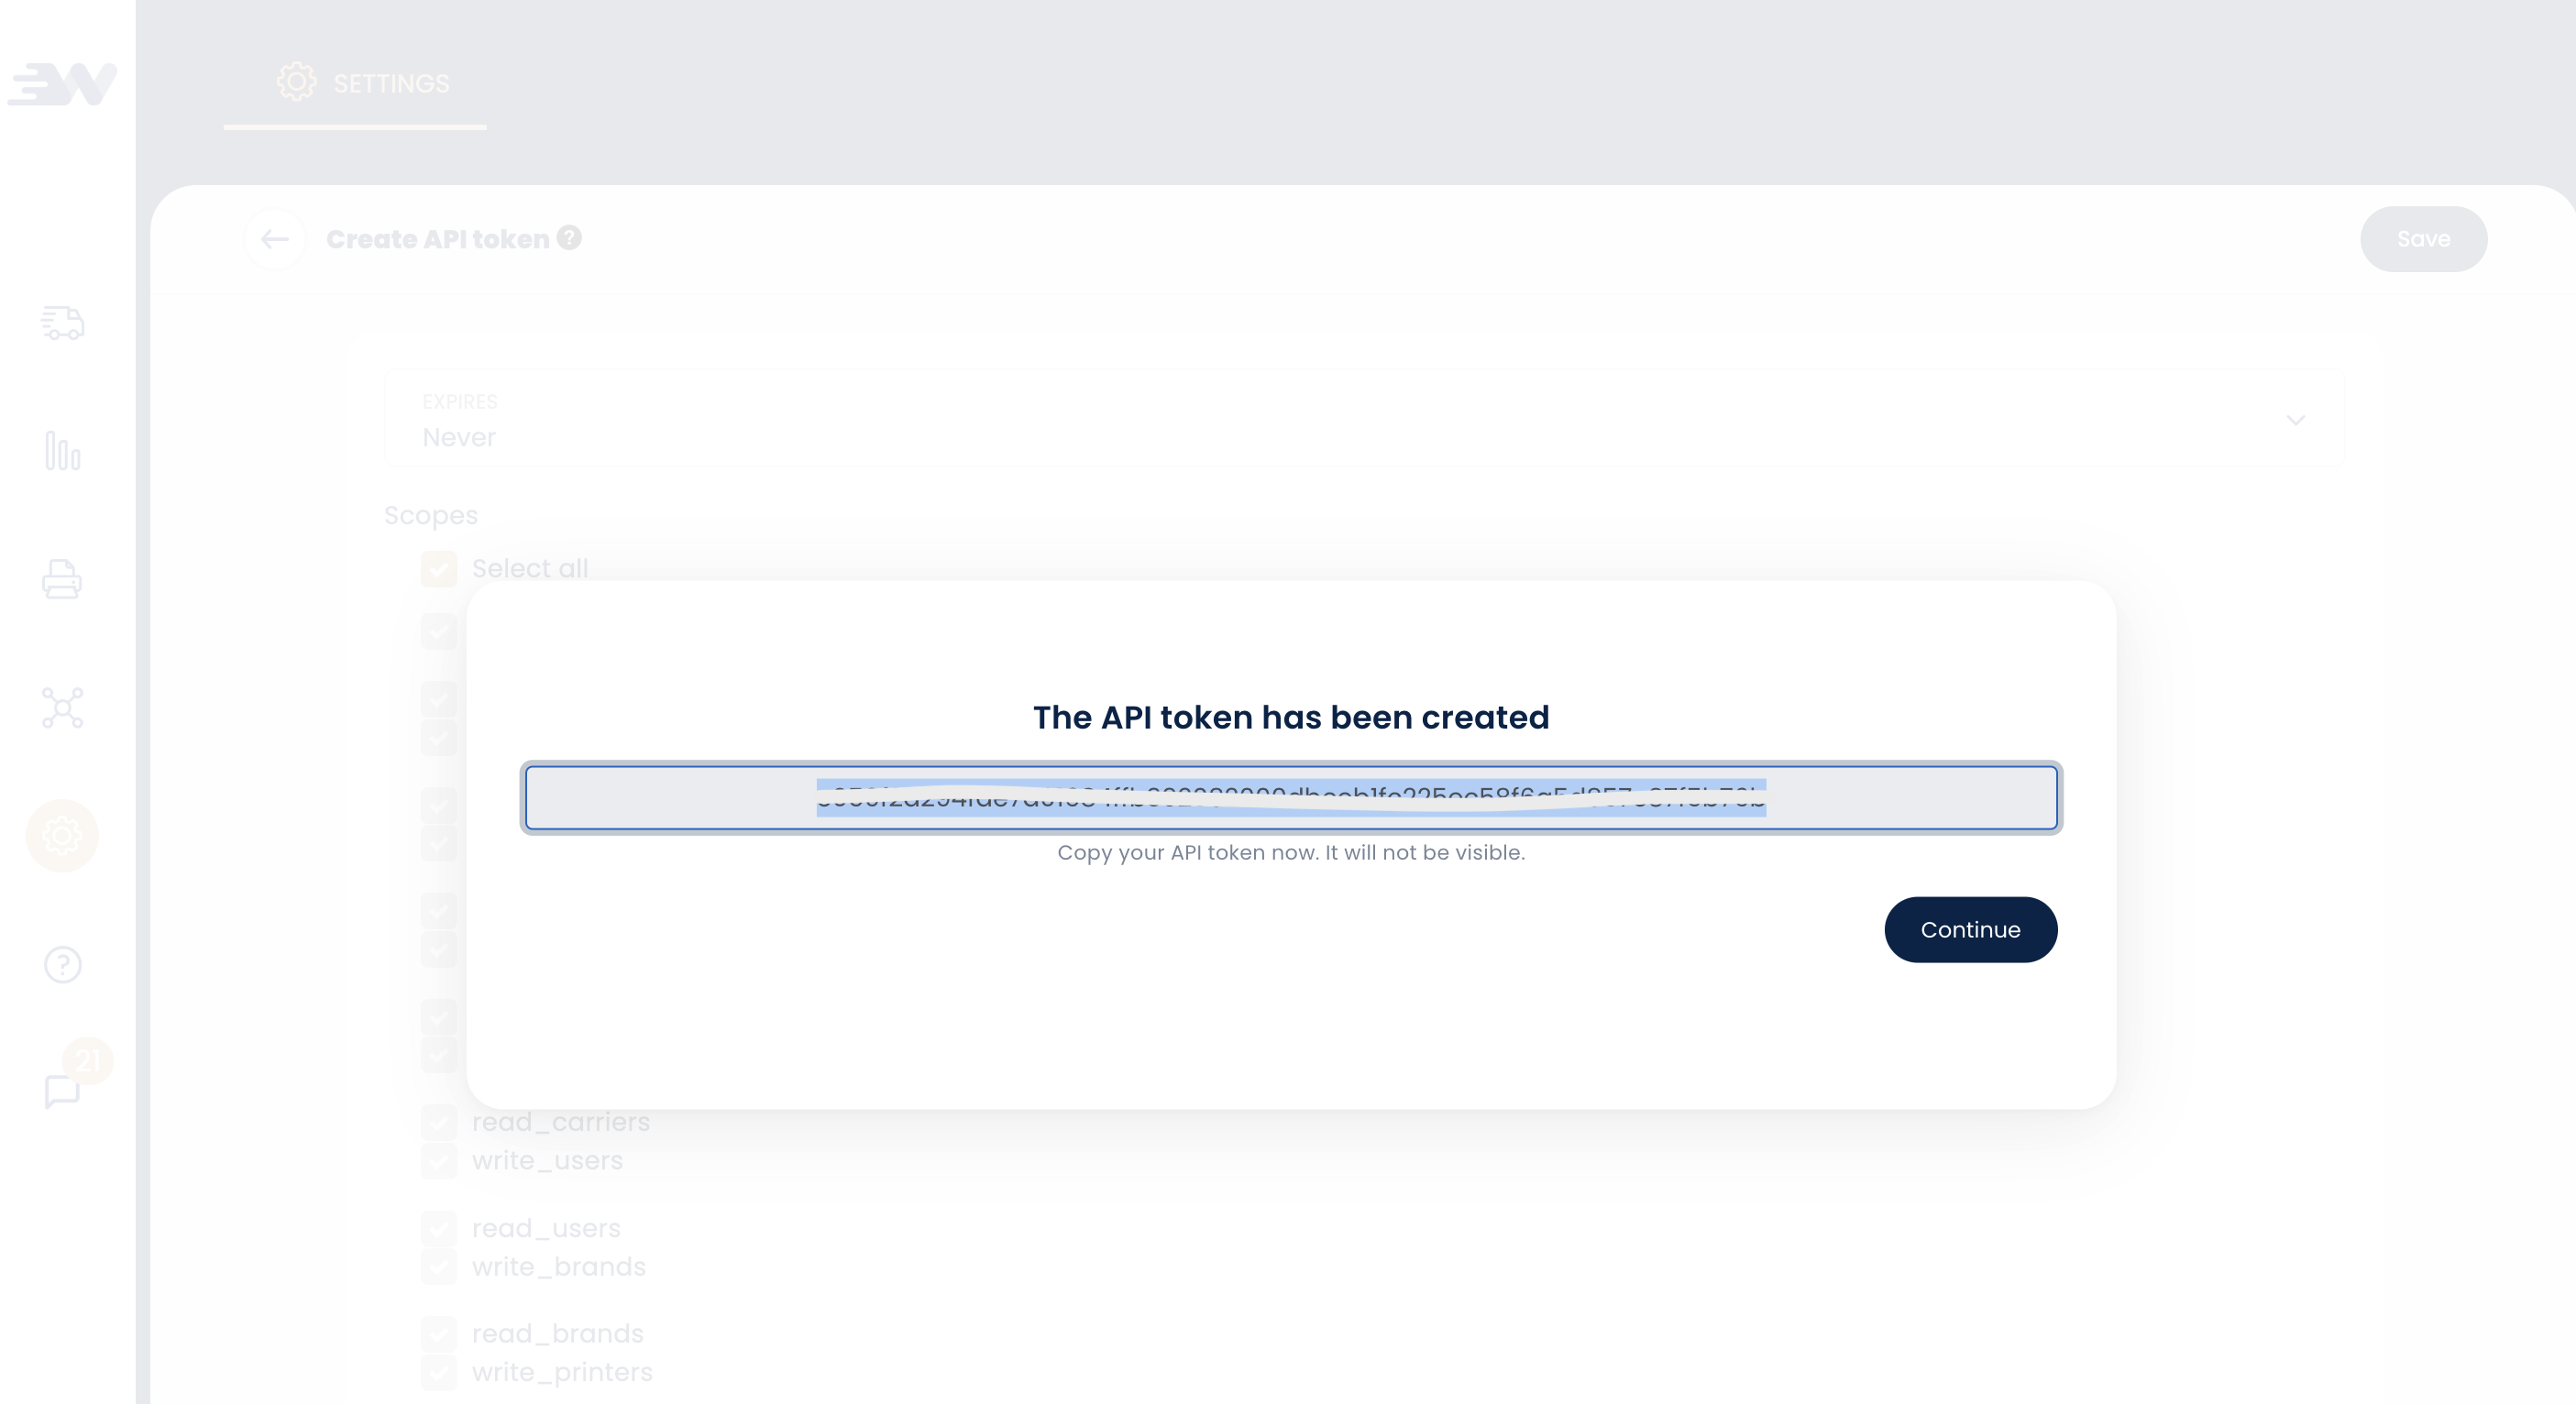Click the back arrow next to Create API token
The width and height of the screenshot is (2576, 1404).
[x=274, y=239]
